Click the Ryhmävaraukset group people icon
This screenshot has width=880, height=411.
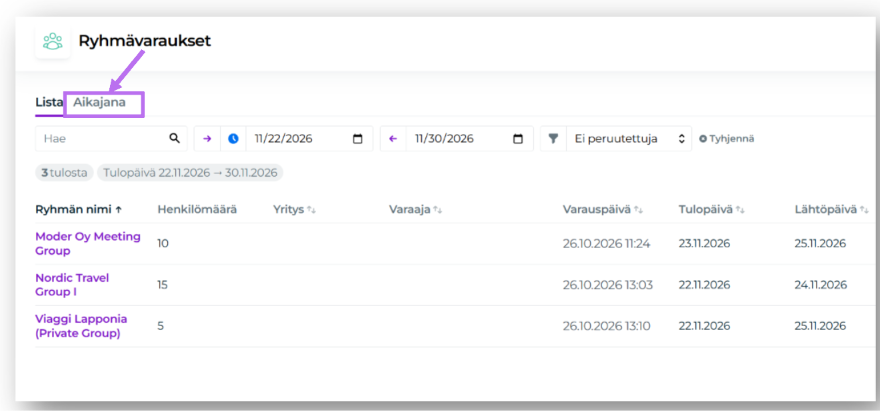pos(53,42)
